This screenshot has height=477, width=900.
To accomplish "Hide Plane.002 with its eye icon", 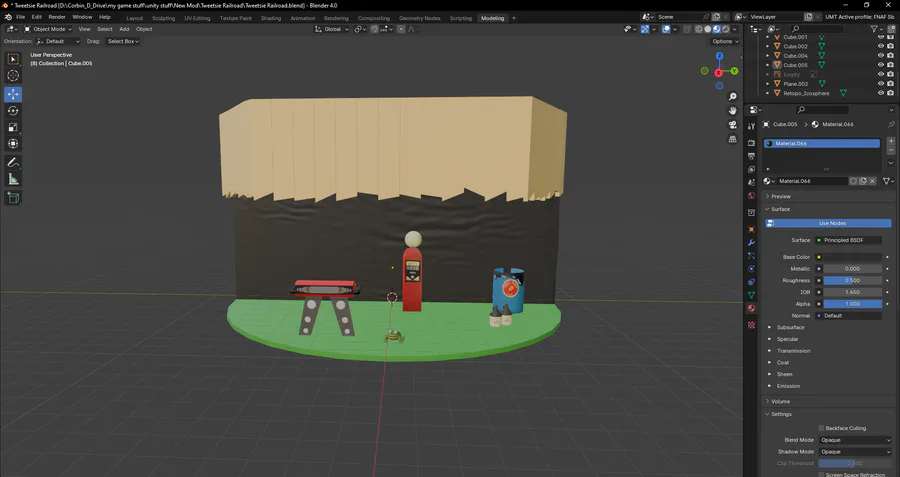I will point(881,84).
